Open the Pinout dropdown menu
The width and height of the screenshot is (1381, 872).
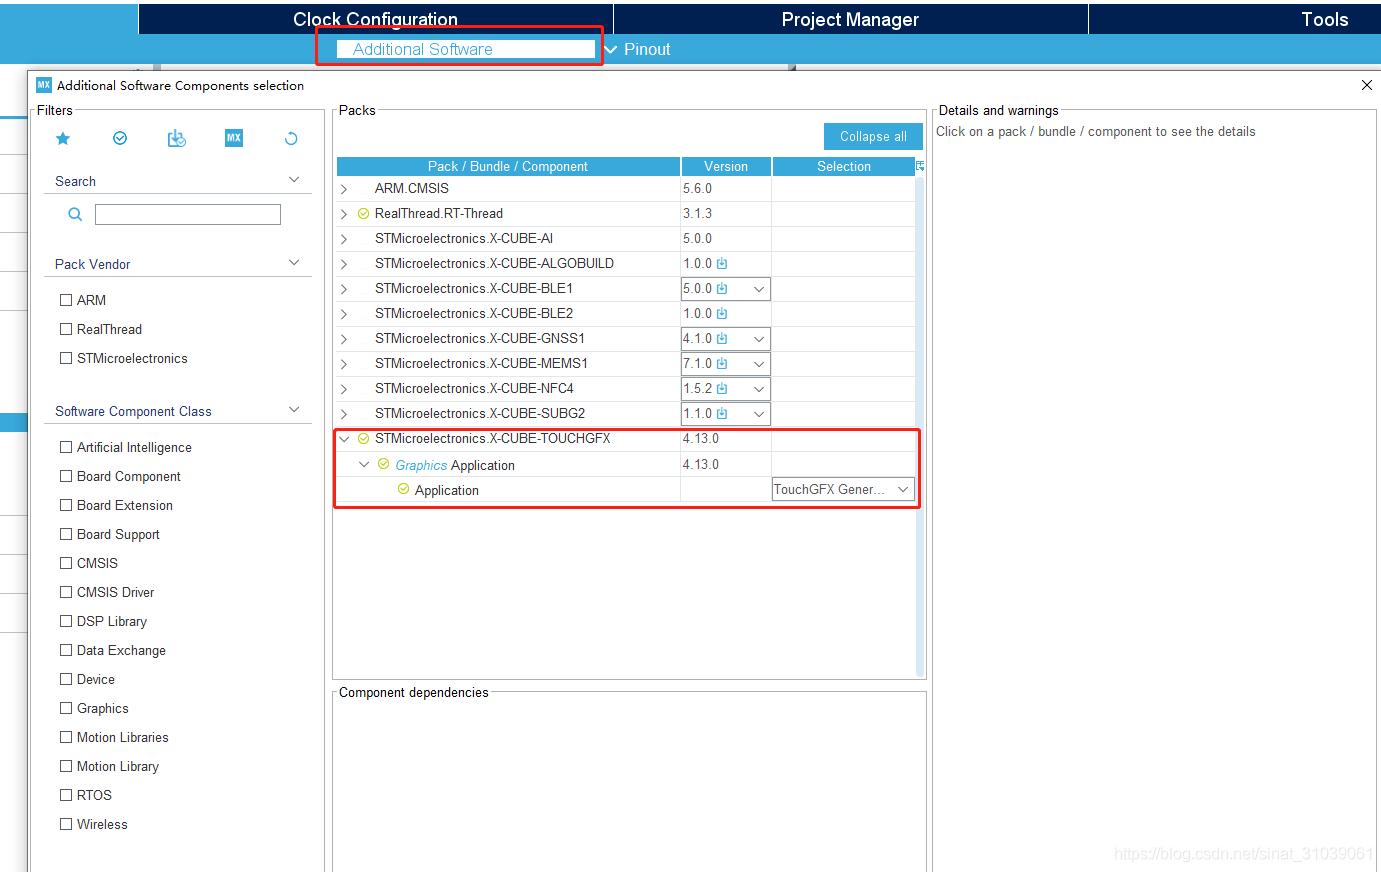(x=637, y=49)
